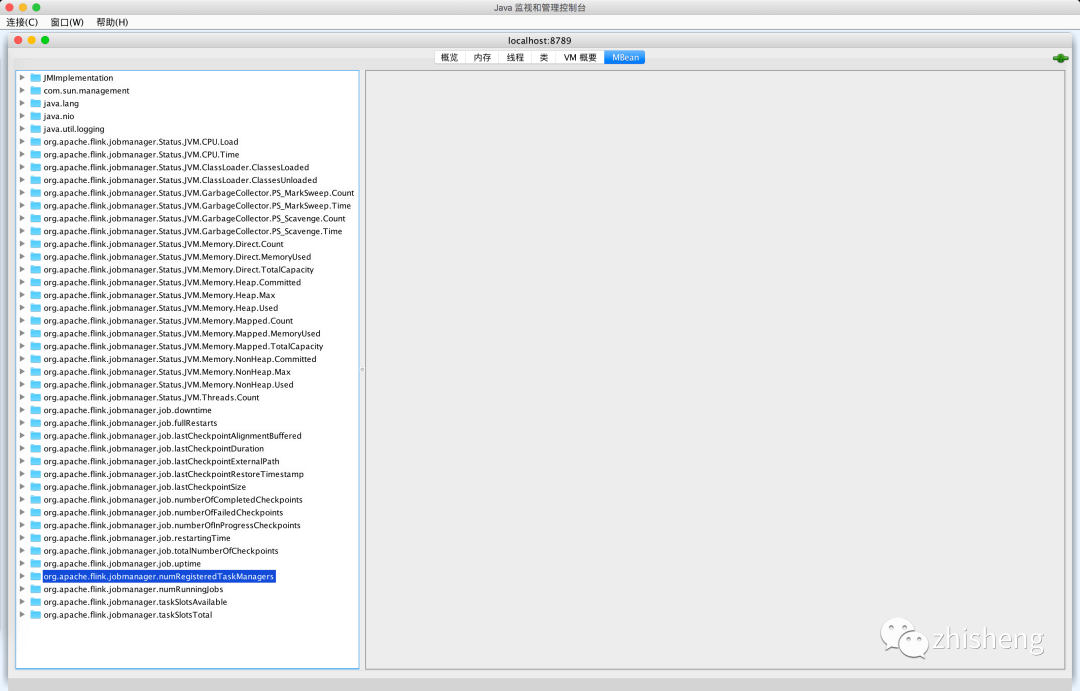
Task: Select Memory.Mapped.Count row
Action: coord(168,320)
